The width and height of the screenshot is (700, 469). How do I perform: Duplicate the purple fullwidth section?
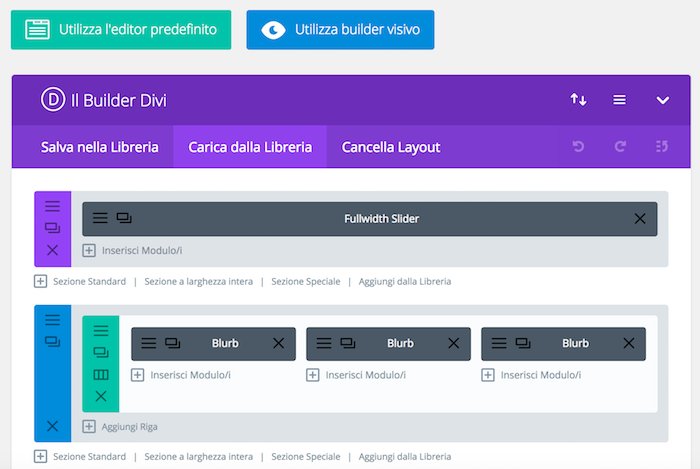click(x=52, y=228)
